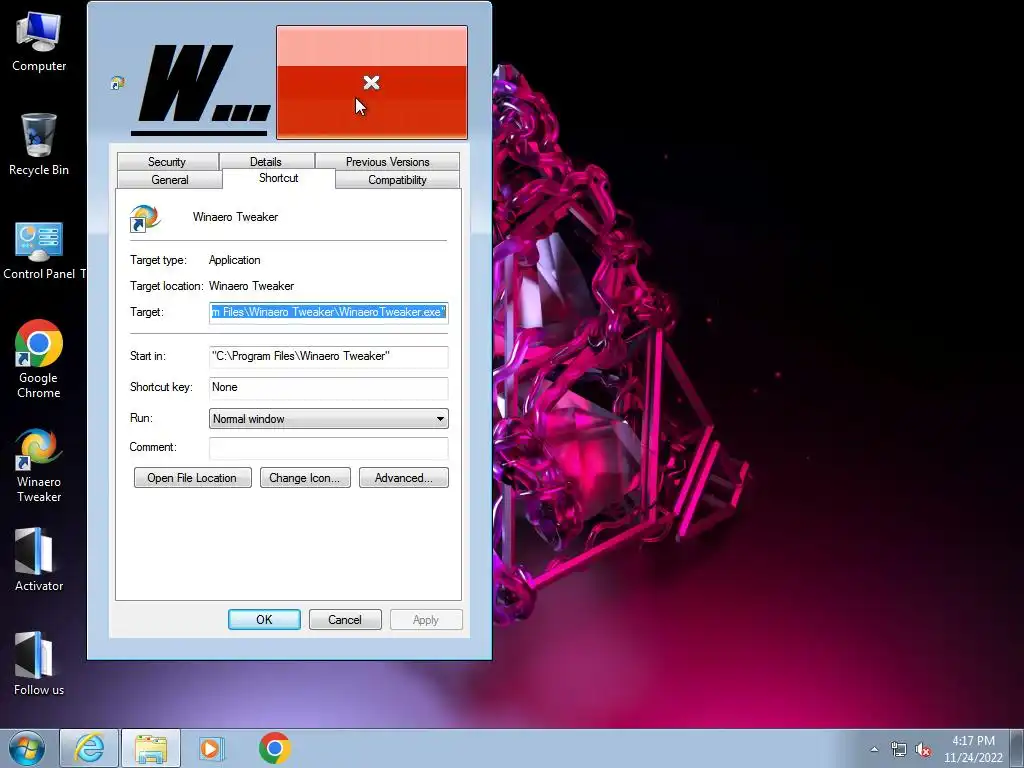Click the empty Comment field
Screen dimensions: 1024x768
[328, 447]
